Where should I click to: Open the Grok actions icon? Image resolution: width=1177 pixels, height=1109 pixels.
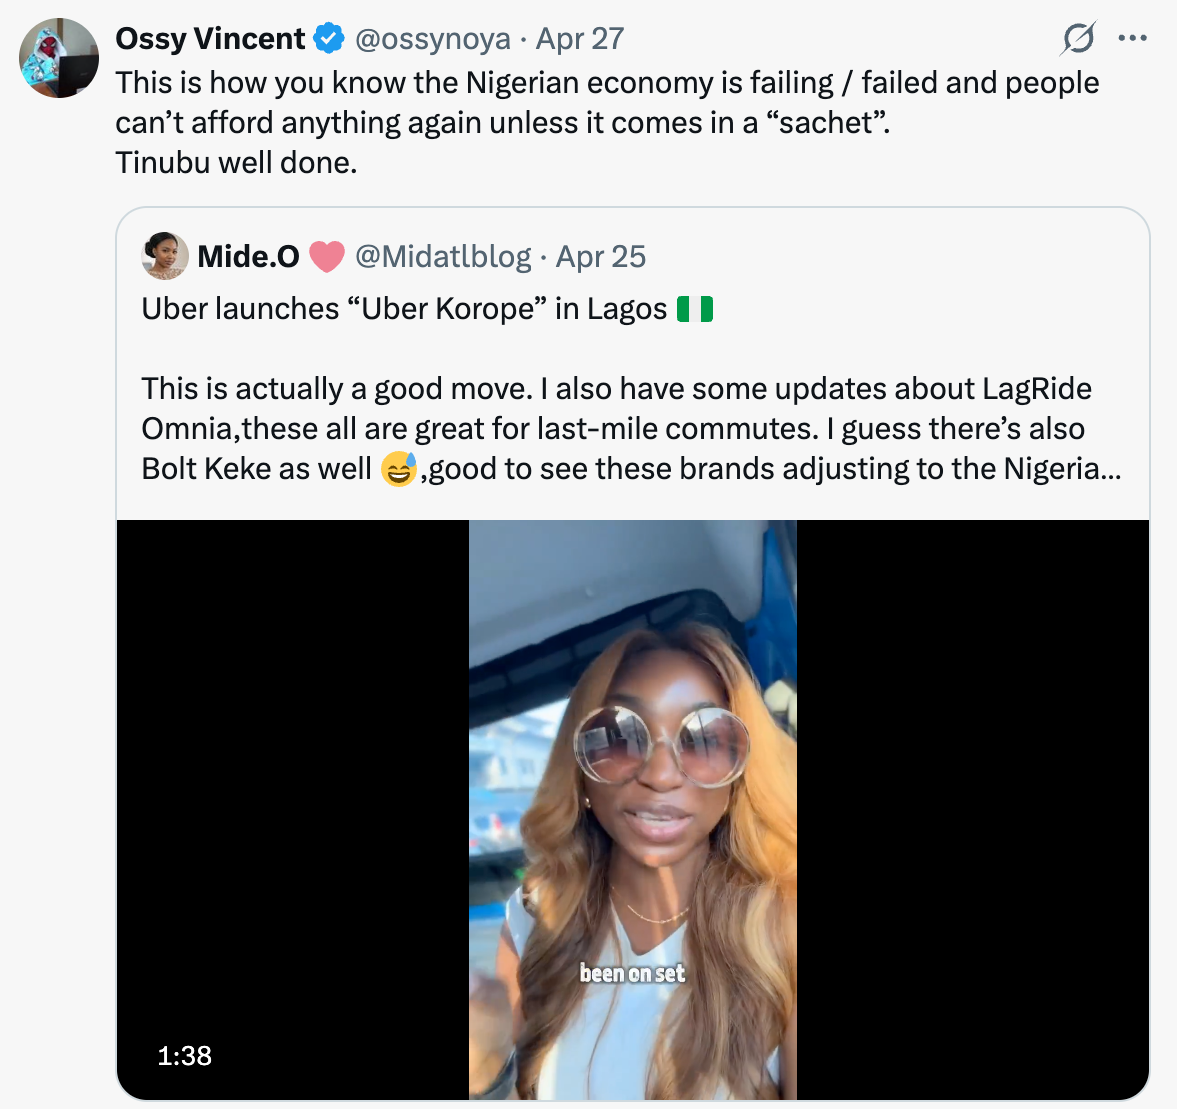(x=1078, y=39)
